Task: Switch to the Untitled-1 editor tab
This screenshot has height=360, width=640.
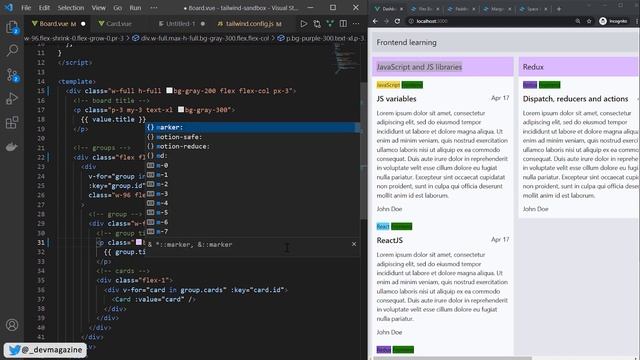Action: click(x=180, y=24)
